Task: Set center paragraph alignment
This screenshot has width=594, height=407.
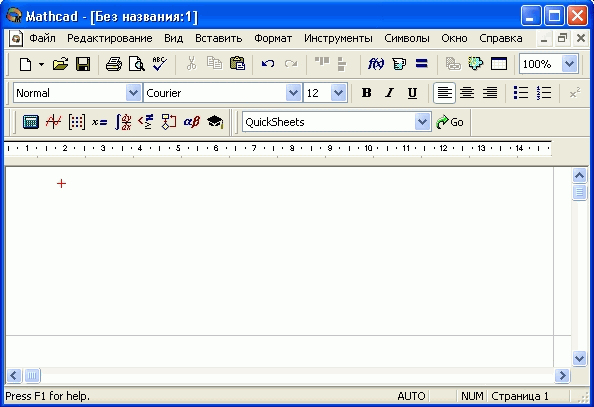Action: coord(467,93)
